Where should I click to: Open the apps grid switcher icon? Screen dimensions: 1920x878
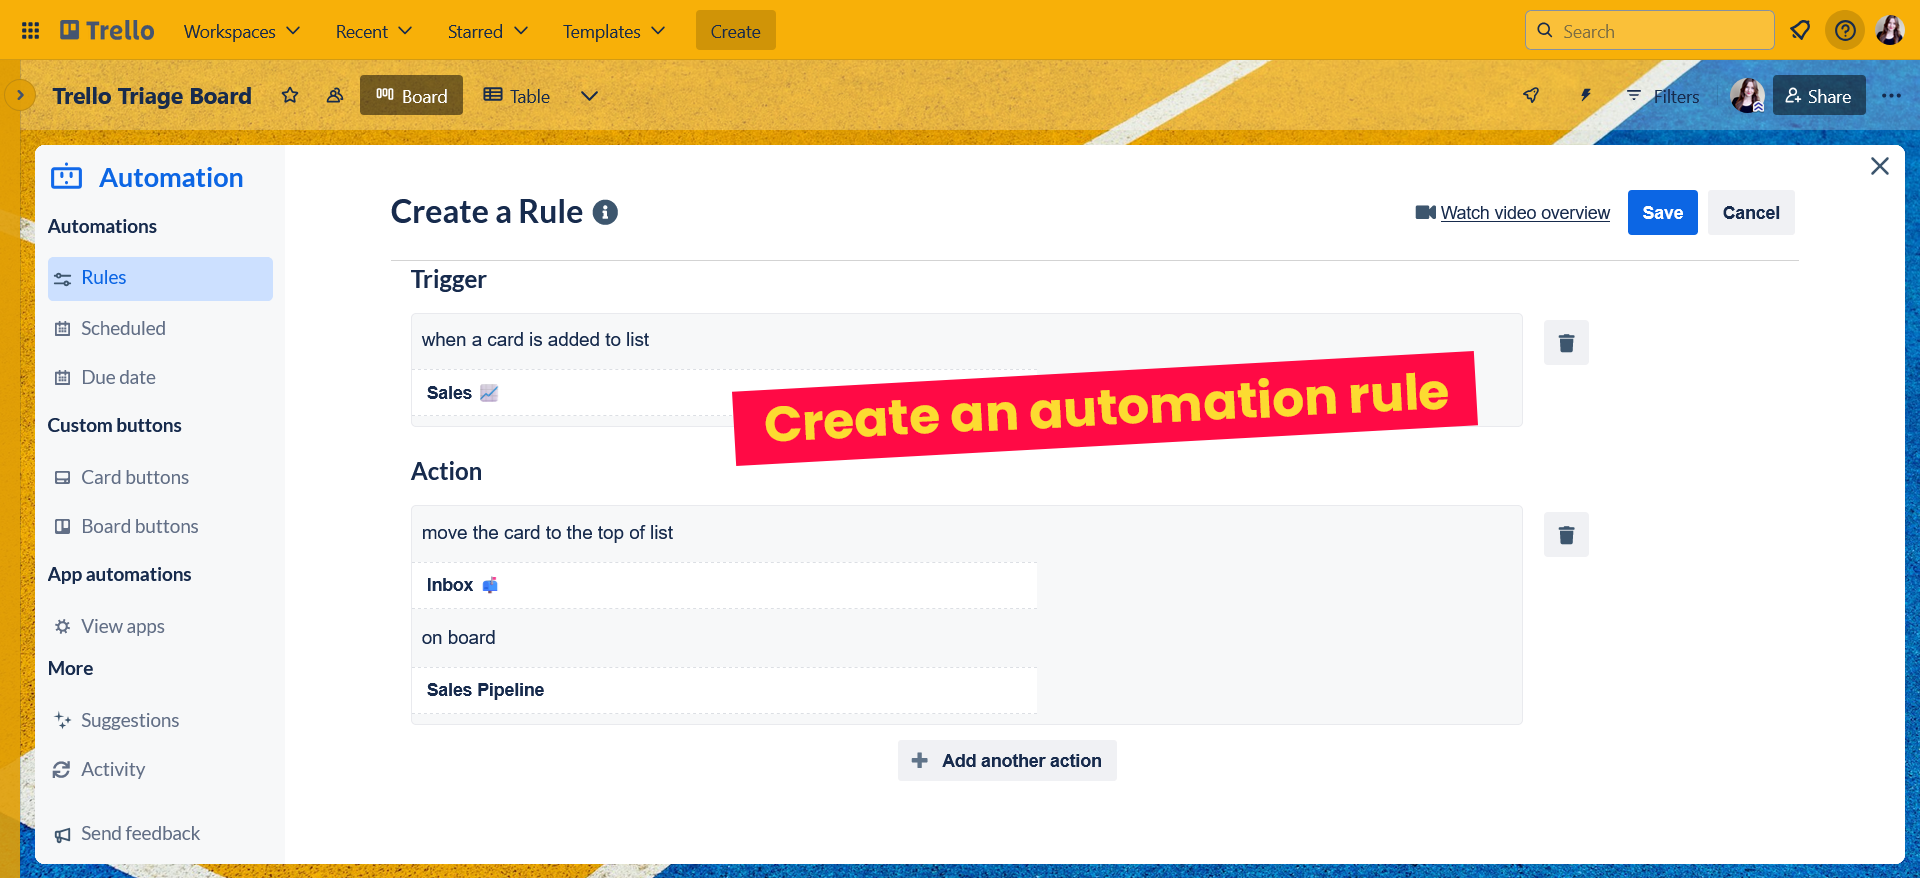30,31
